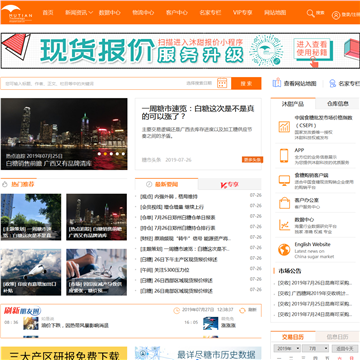
Task: Click the 食糖购销客户端 monitor icon
Action: 284,180
